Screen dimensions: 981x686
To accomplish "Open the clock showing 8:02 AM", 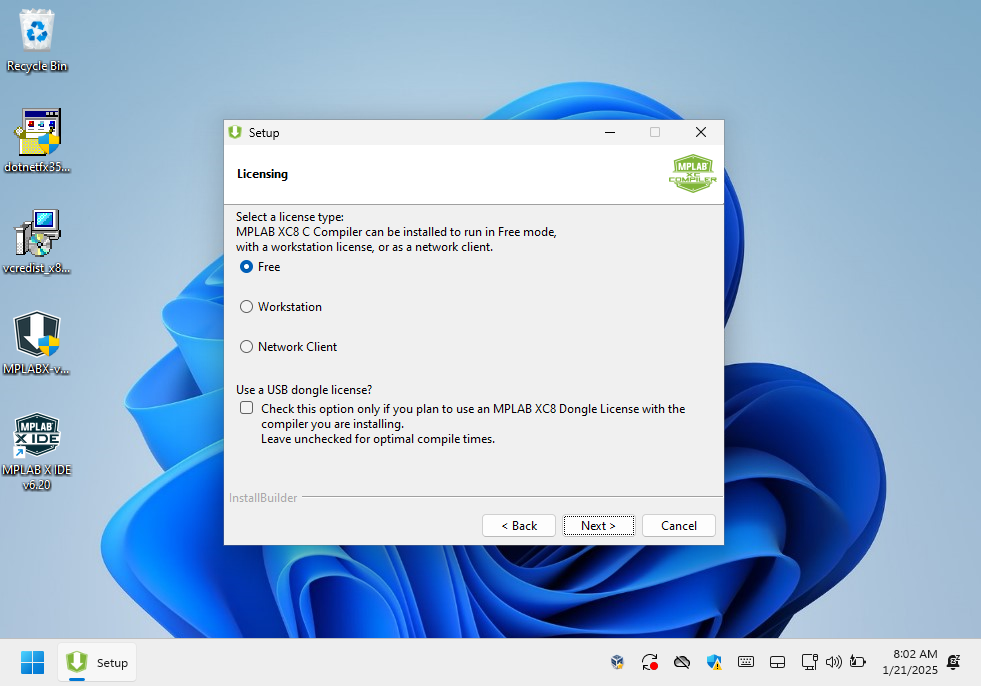I will 910,662.
